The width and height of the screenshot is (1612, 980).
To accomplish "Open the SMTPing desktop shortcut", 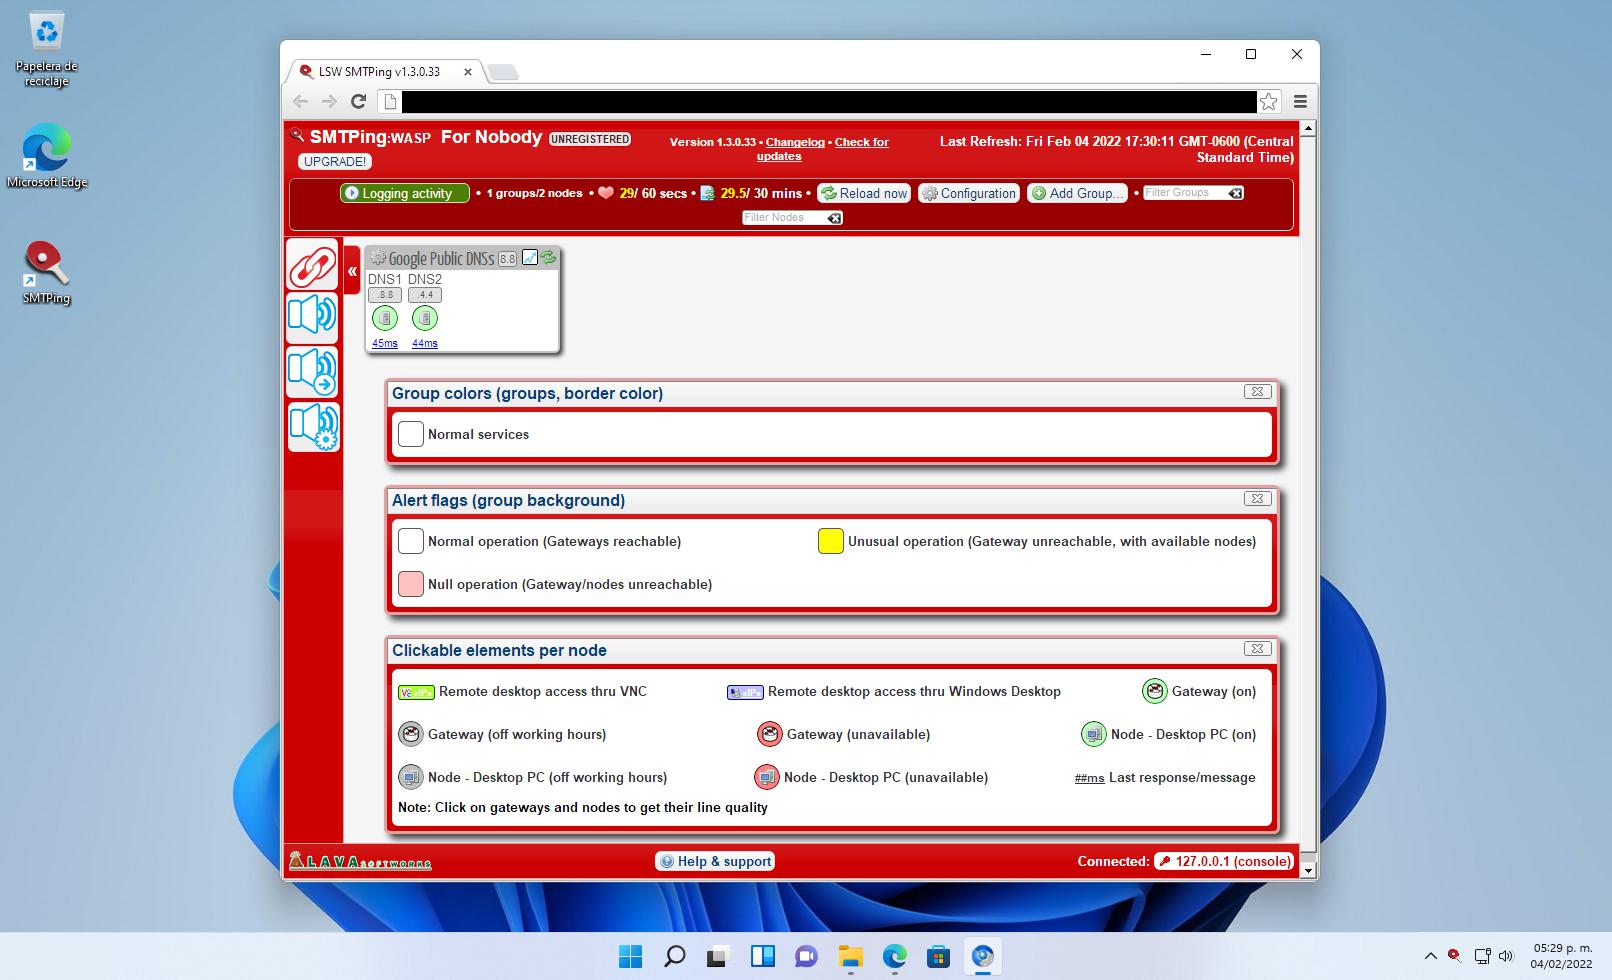I will [x=46, y=272].
